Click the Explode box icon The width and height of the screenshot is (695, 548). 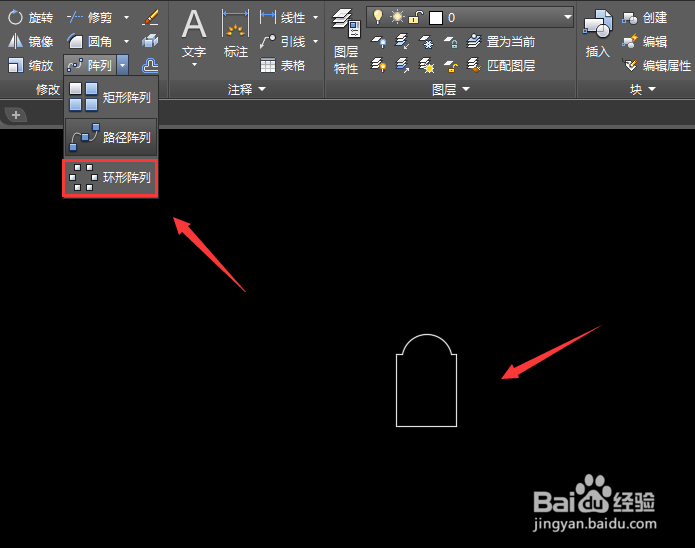pyautogui.click(x=150, y=42)
